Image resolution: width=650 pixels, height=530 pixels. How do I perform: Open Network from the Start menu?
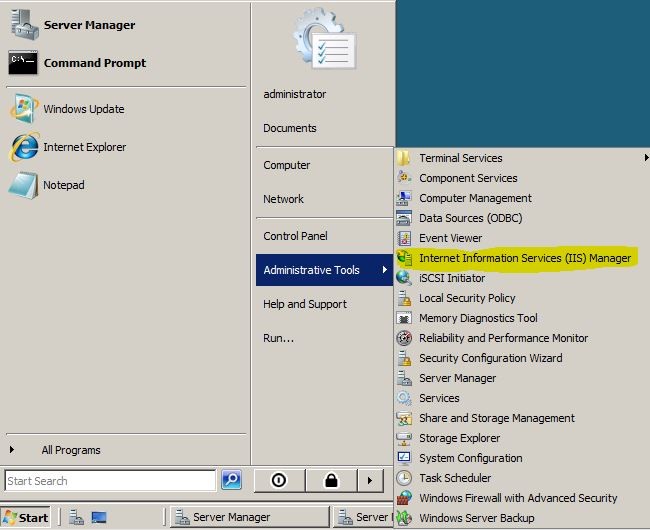coord(283,199)
